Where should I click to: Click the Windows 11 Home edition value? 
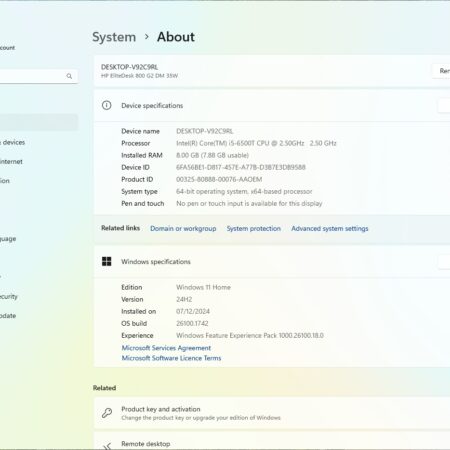[203, 287]
